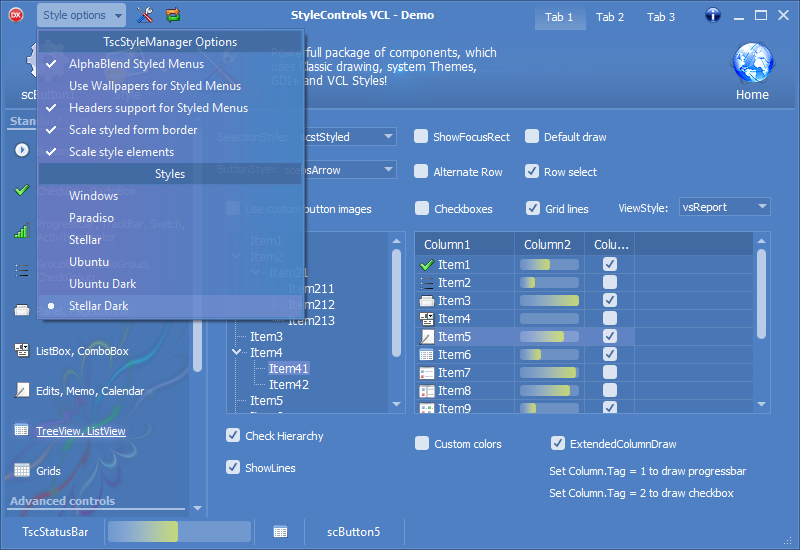800x550 pixels.
Task: Click the form icon beside Item4
Action: pyautogui.click(x=427, y=319)
